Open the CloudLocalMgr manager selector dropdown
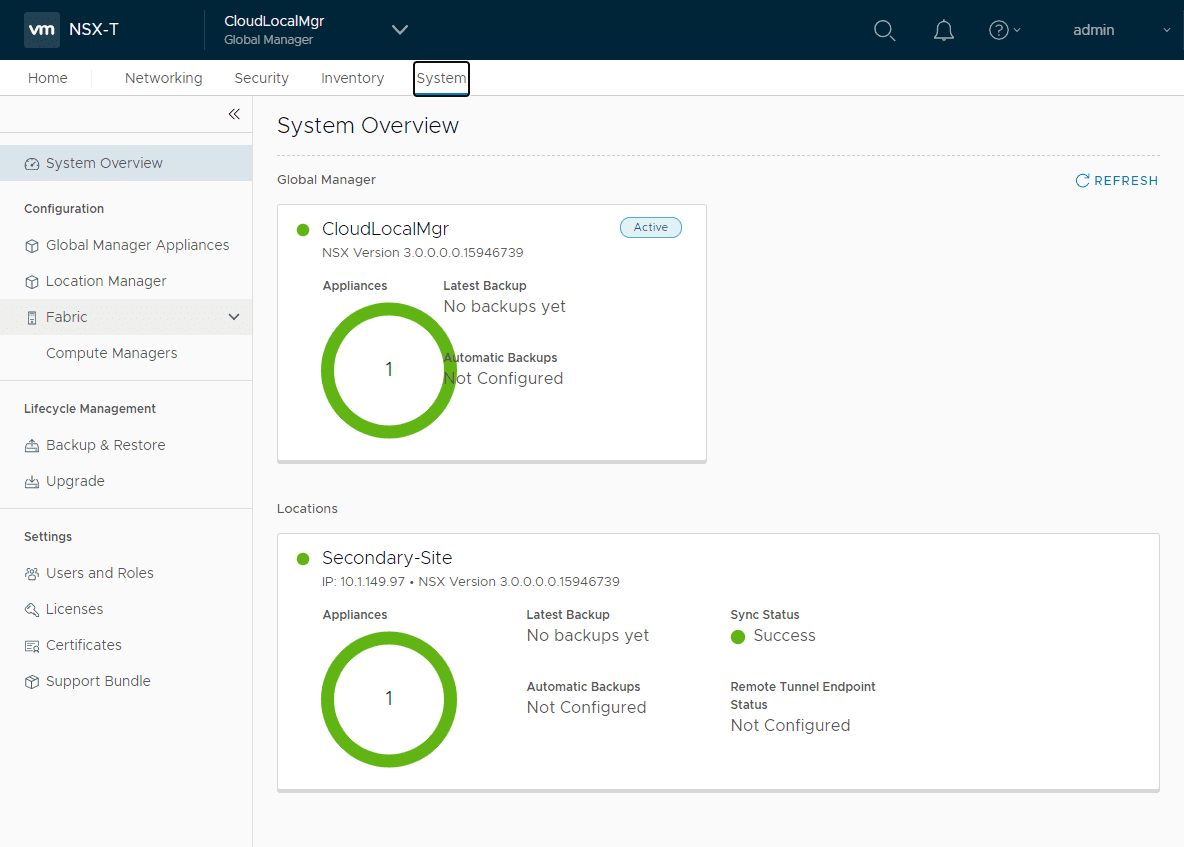This screenshot has width=1184, height=847. [x=399, y=30]
